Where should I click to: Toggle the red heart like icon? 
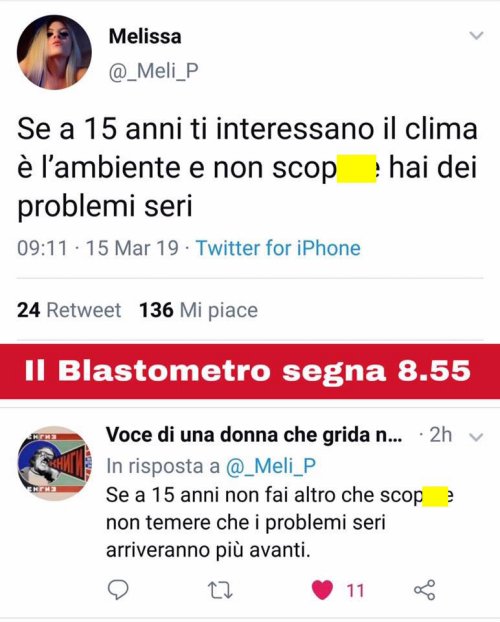(322, 590)
